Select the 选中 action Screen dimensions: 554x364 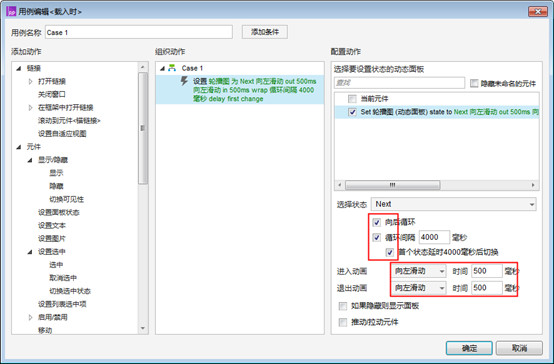coord(56,265)
